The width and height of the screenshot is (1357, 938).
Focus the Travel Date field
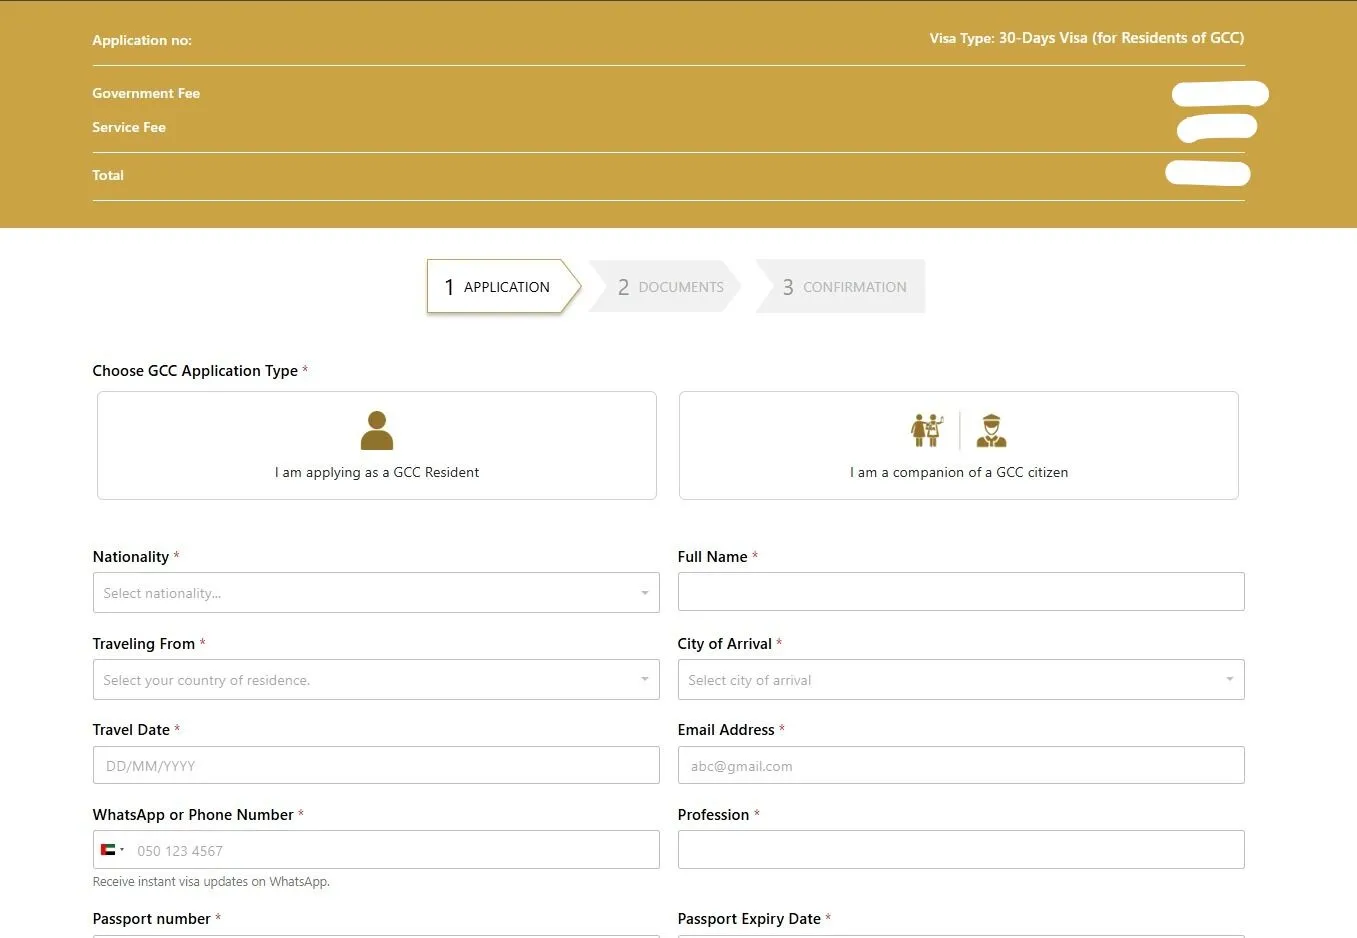[376, 766]
